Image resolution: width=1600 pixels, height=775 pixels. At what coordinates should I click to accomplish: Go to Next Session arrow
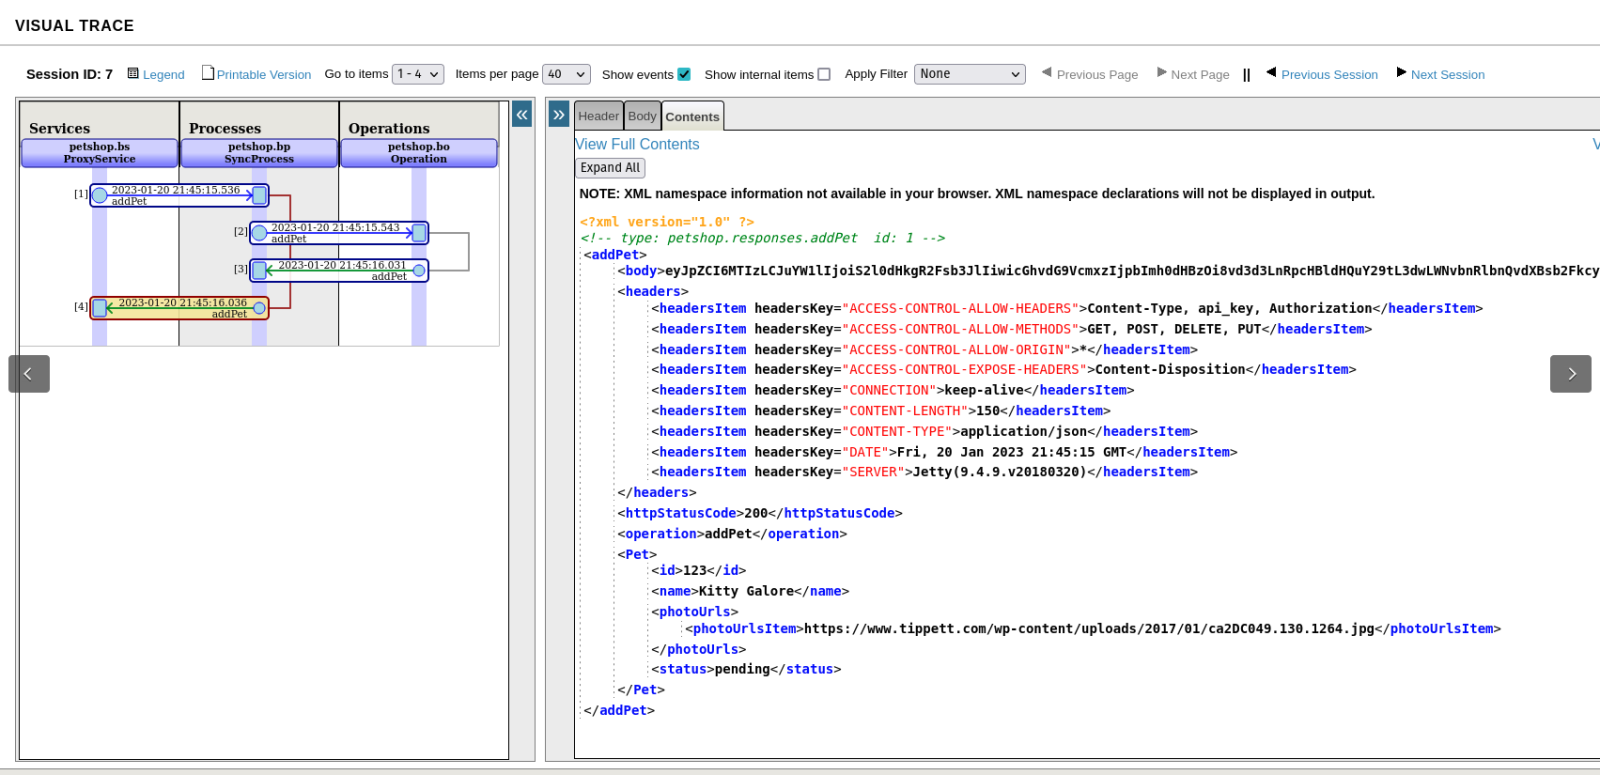(1401, 73)
